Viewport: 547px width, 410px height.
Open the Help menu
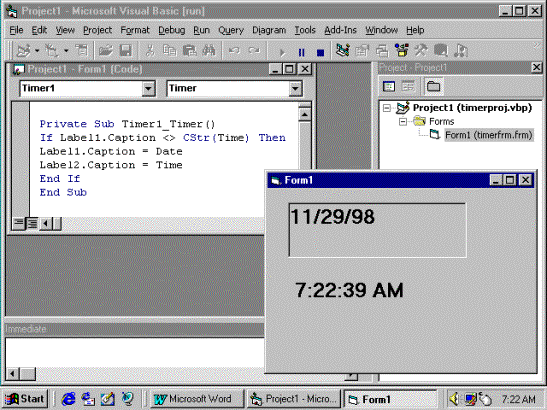pyautogui.click(x=415, y=30)
